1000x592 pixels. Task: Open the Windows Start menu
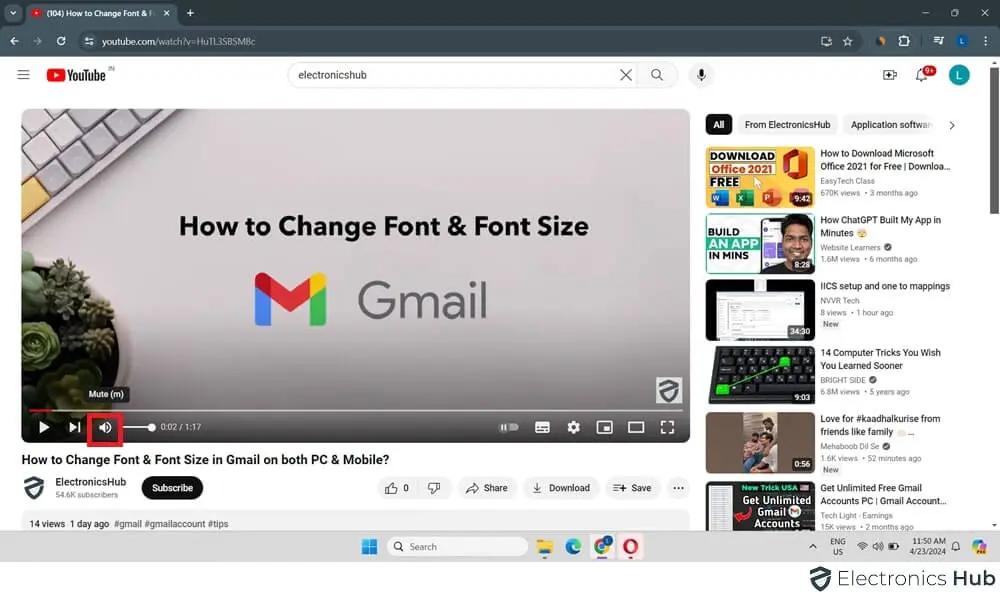(x=369, y=546)
